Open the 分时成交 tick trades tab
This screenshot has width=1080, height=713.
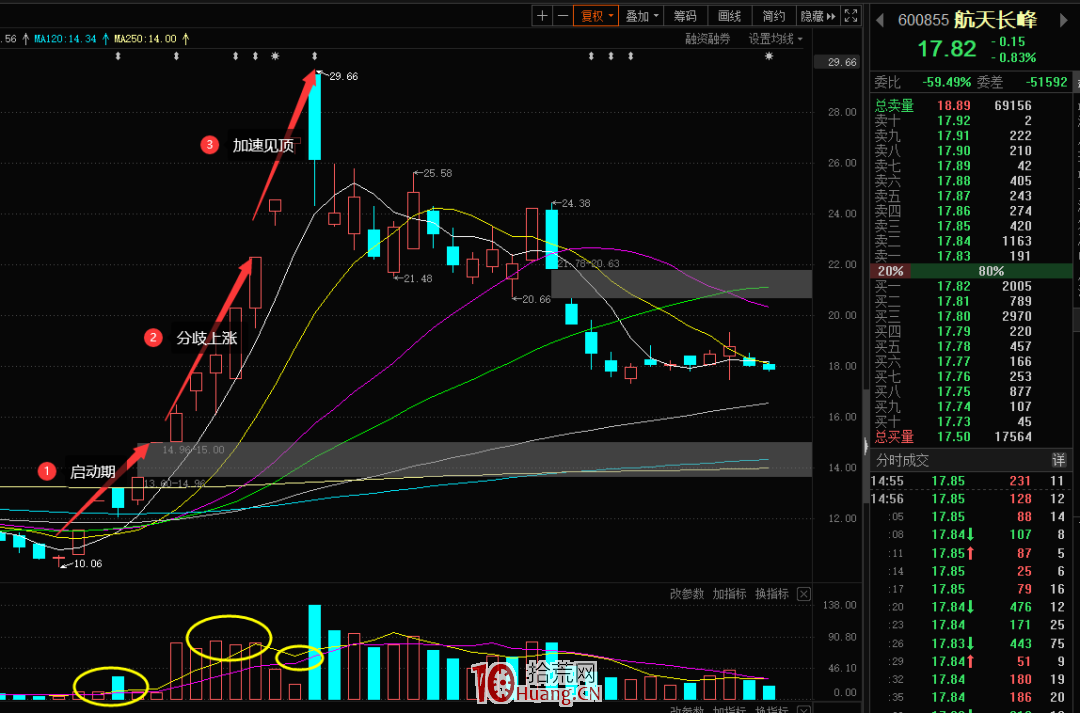[902, 460]
